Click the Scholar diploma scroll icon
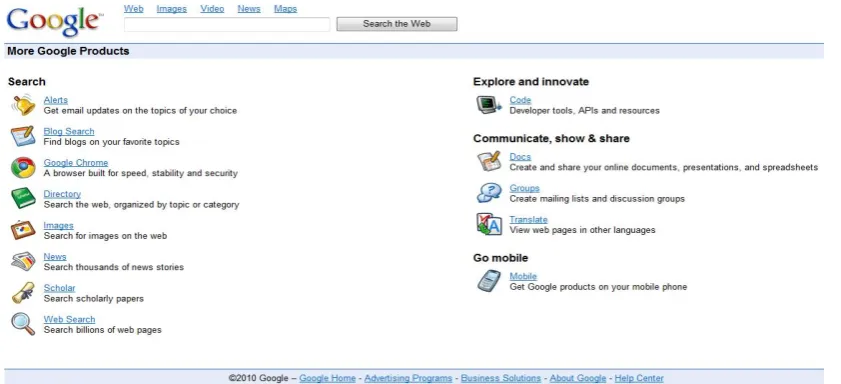 (x=23, y=293)
